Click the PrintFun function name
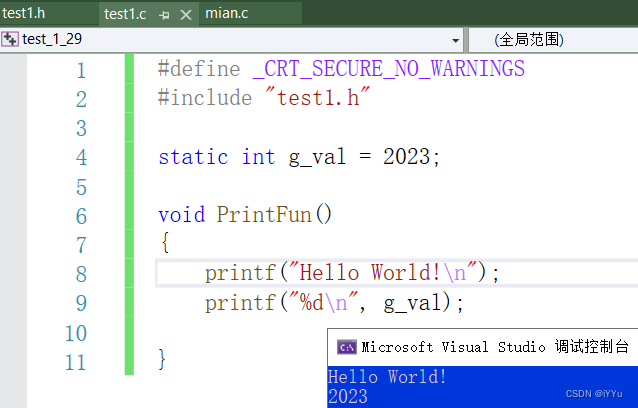This screenshot has height=408, width=638. click(x=264, y=214)
